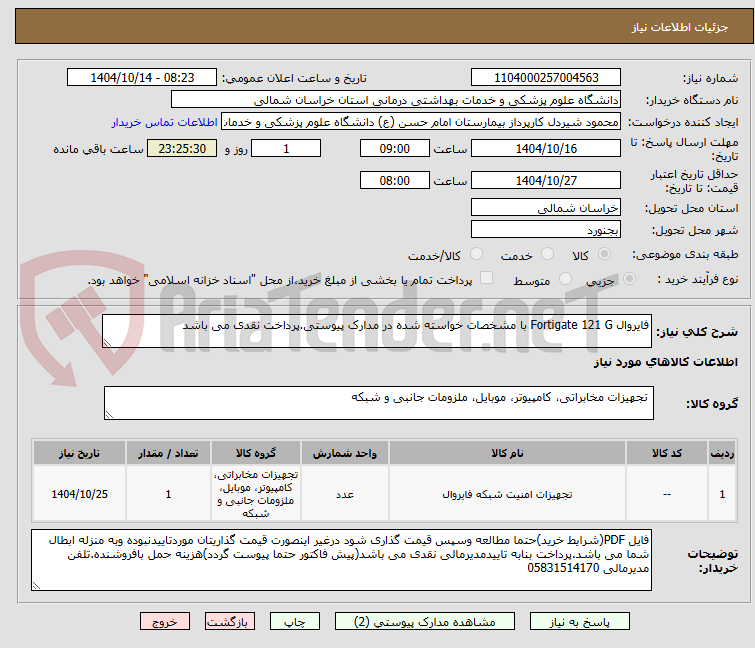This screenshot has width=755, height=648.
Task: Click the پاسخ به نیاز button
Action: pos(580,622)
